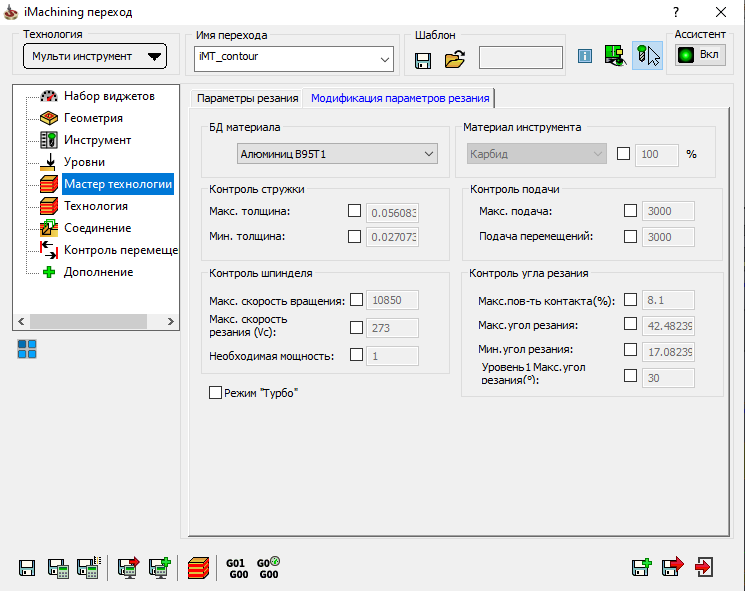Click the red stacked layers icon
The image size is (745, 591).
(198, 568)
